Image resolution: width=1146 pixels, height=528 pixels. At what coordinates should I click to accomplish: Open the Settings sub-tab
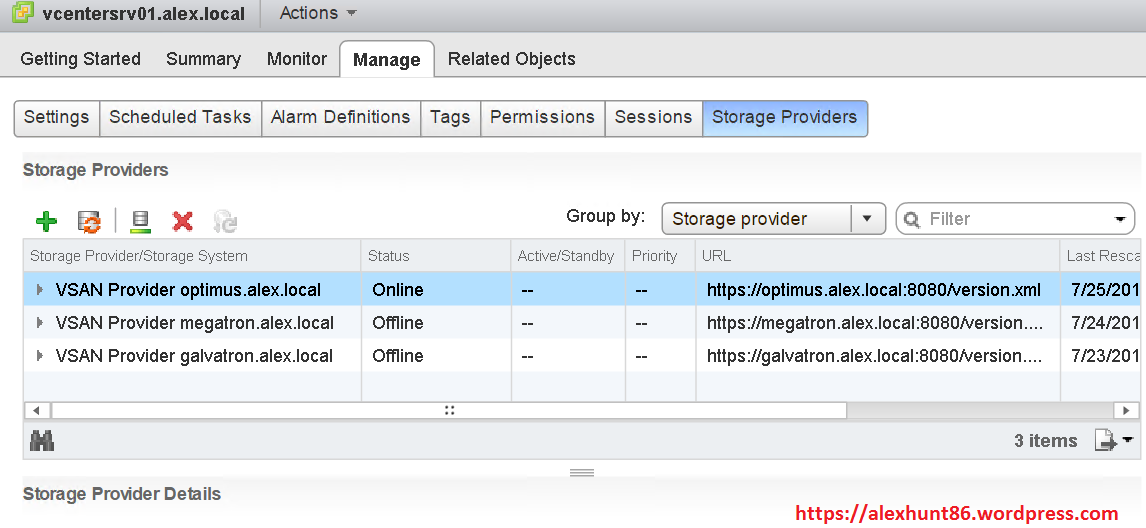point(56,118)
